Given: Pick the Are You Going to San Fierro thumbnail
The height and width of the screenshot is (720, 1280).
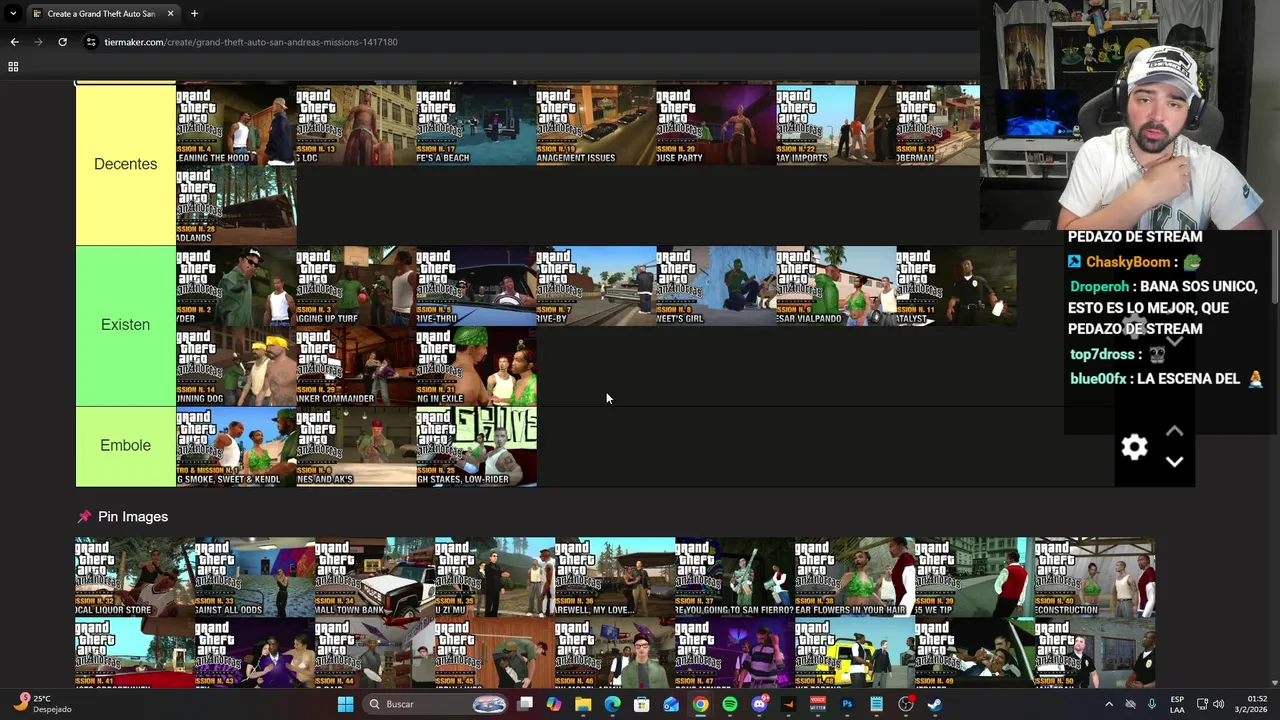Looking at the screenshot, I should (x=735, y=577).
